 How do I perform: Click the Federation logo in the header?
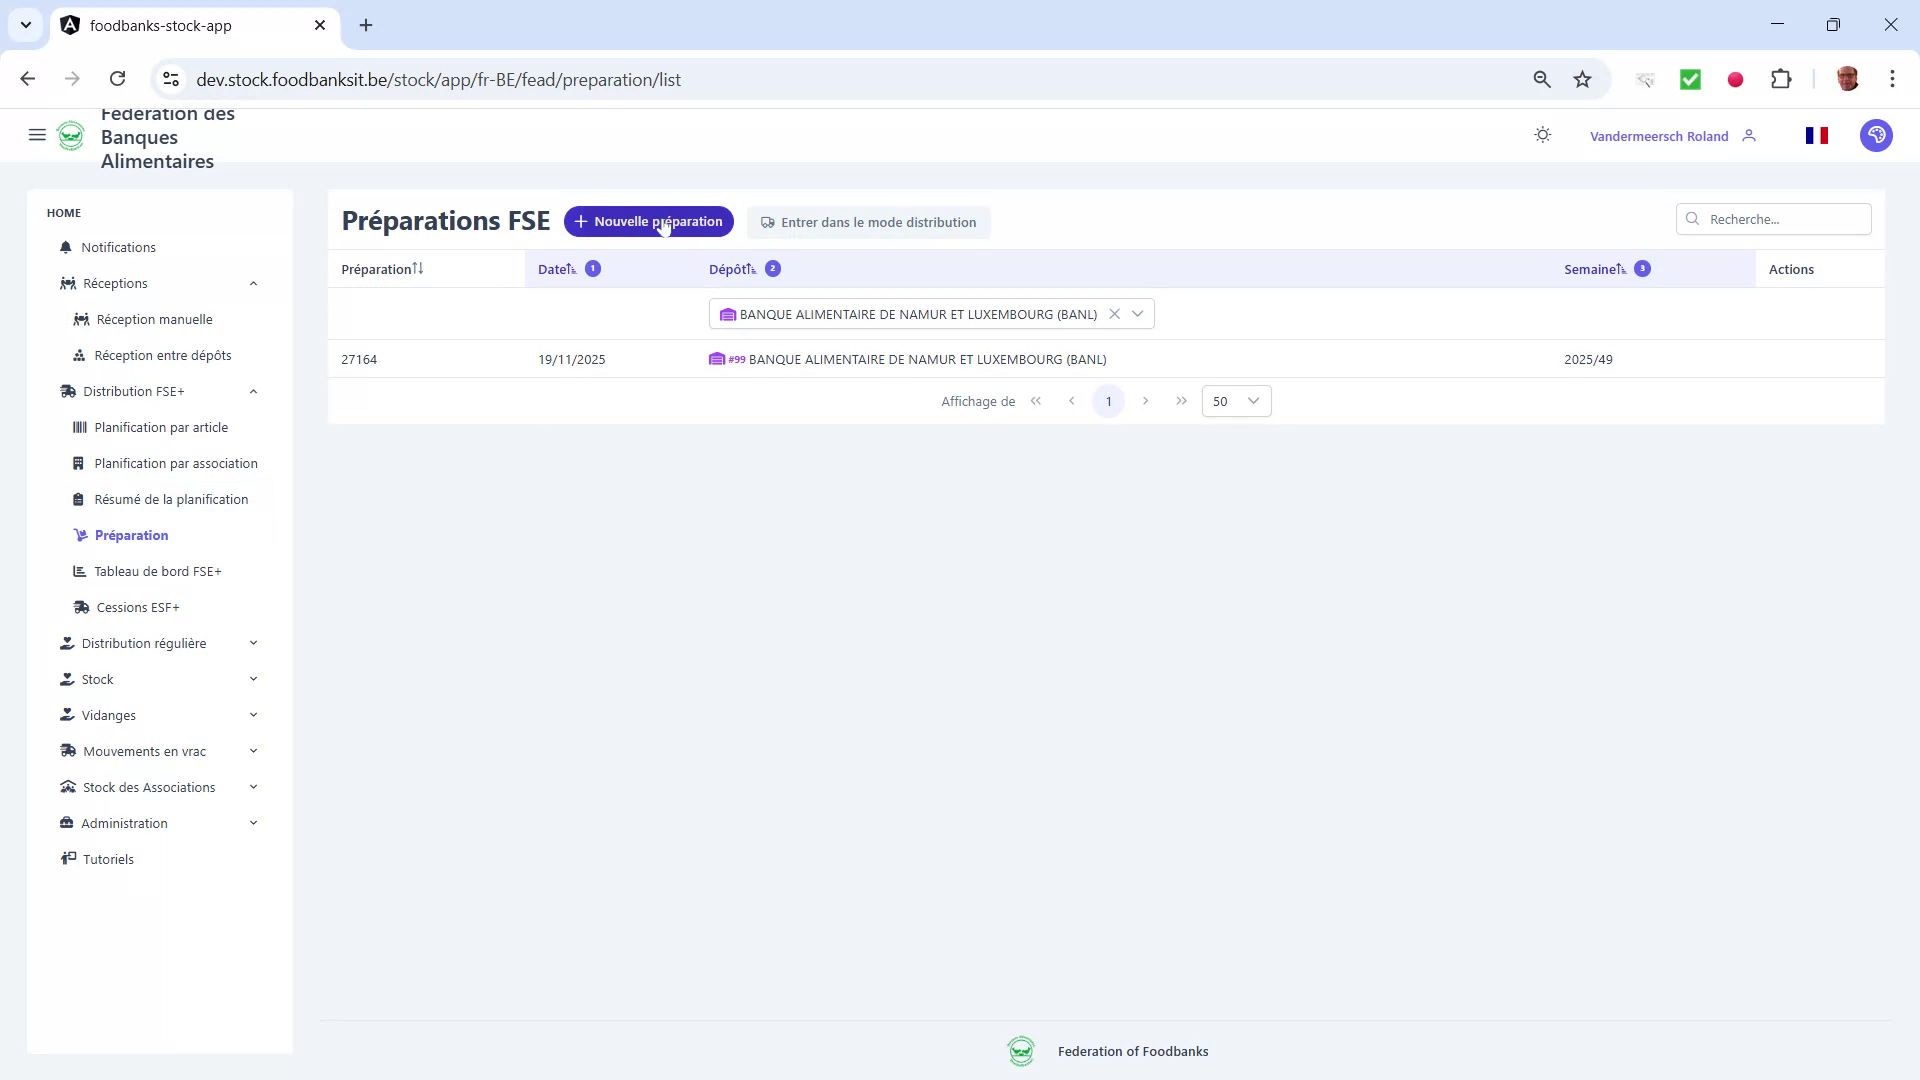click(71, 135)
